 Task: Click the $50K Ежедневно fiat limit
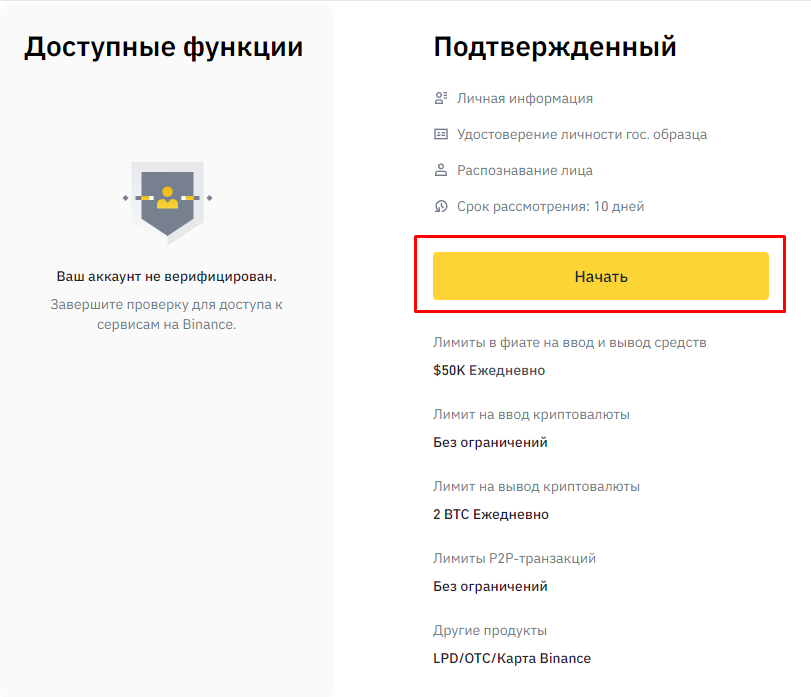point(489,370)
